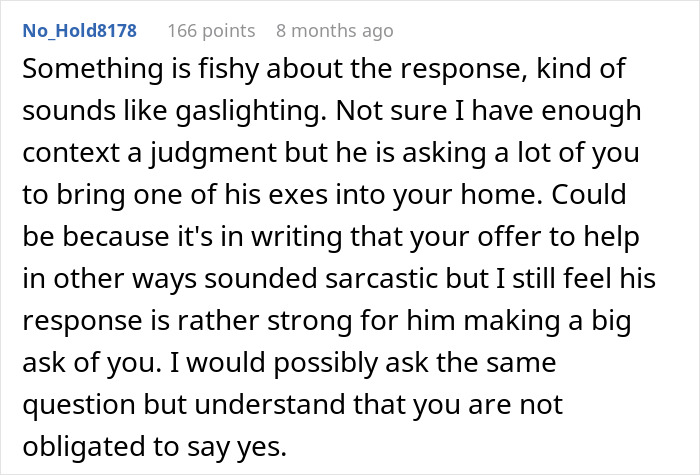Click the word 'writing' in the comment
The width and height of the screenshot is (700, 475).
pyautogui.click(x=296, y=238)
